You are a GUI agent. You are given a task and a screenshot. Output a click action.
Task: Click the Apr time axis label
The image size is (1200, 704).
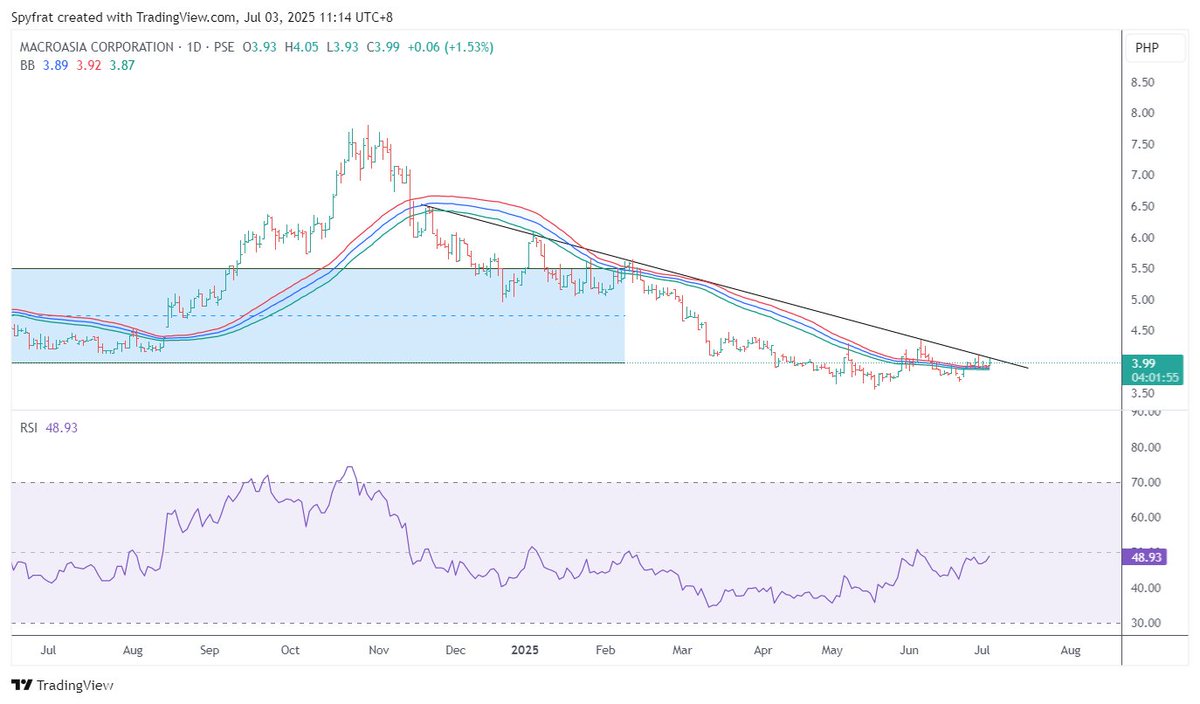pos(763,650)
